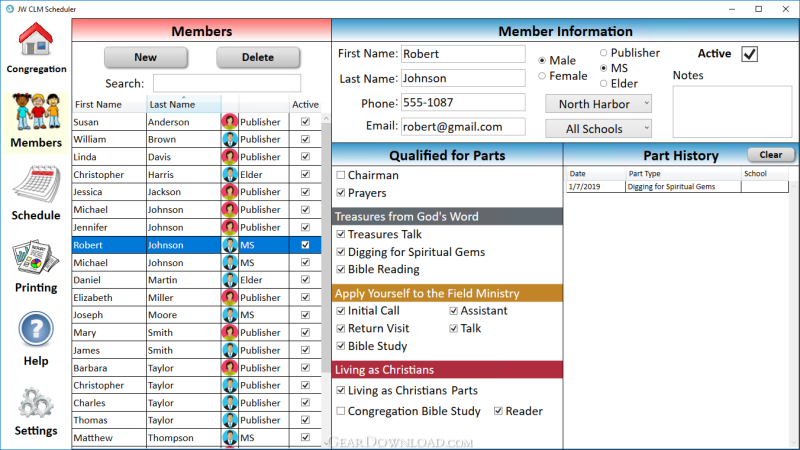Click the avatar icon for Thomas Taylor
Image resolution: width=800 pixels, height=450 pixels.
pyautogui.click(x=230, y=420)
